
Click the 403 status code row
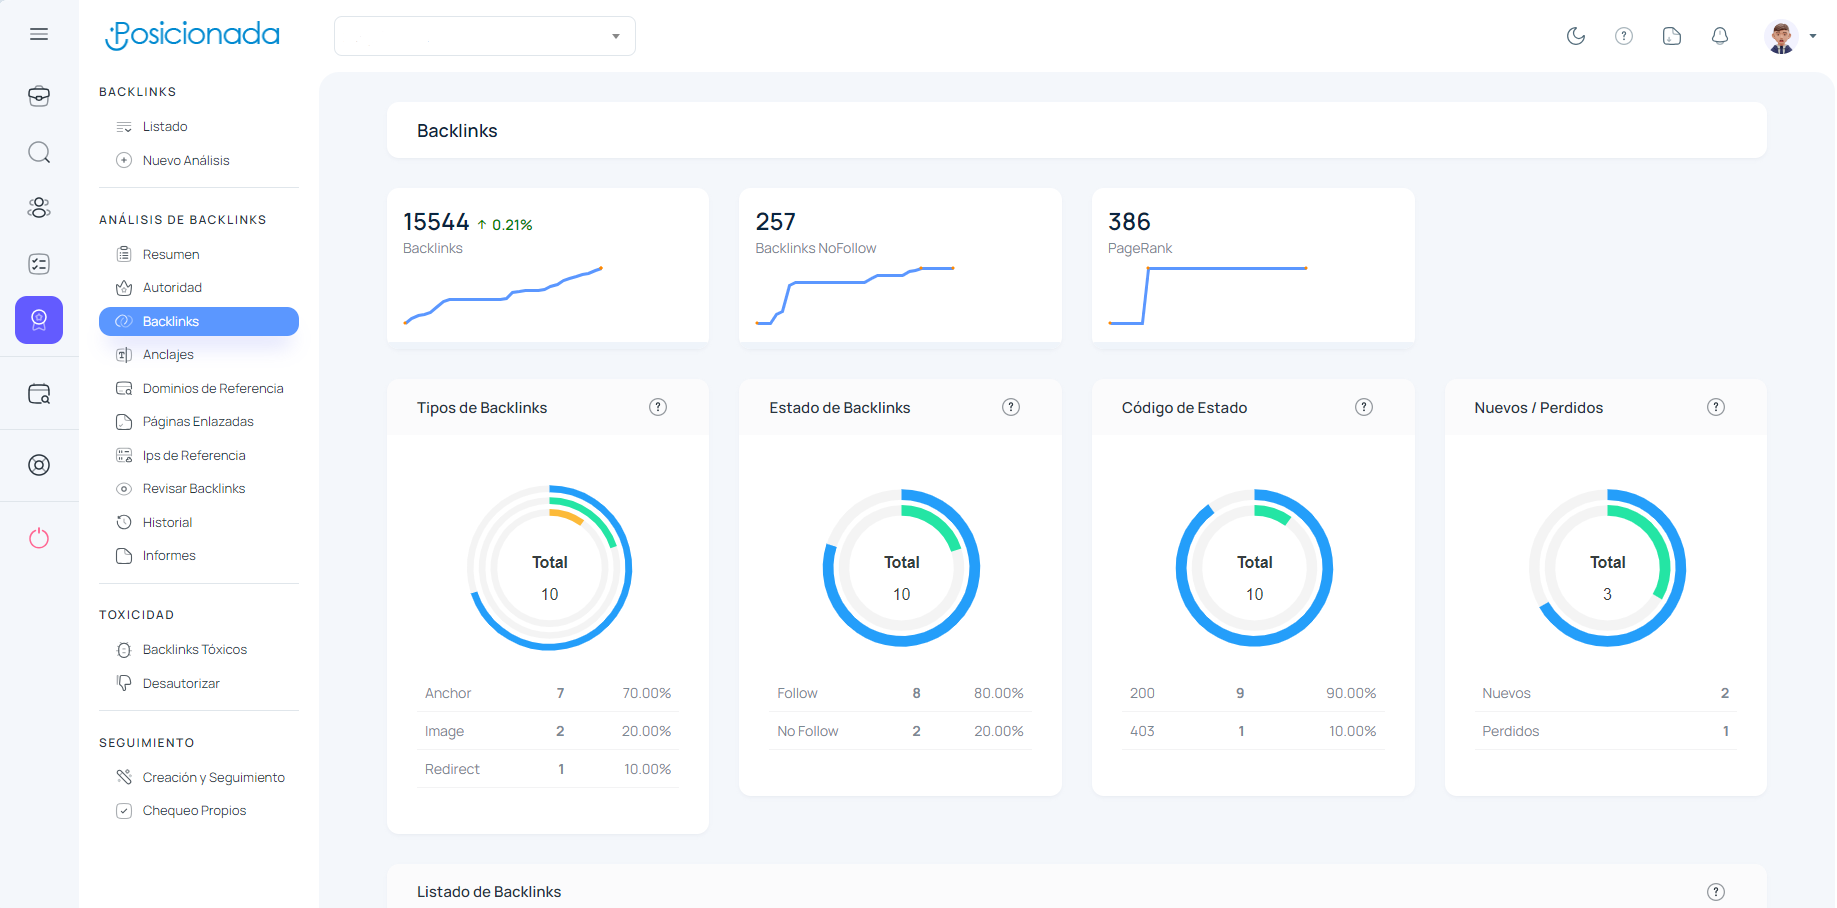coord(1253,731)
